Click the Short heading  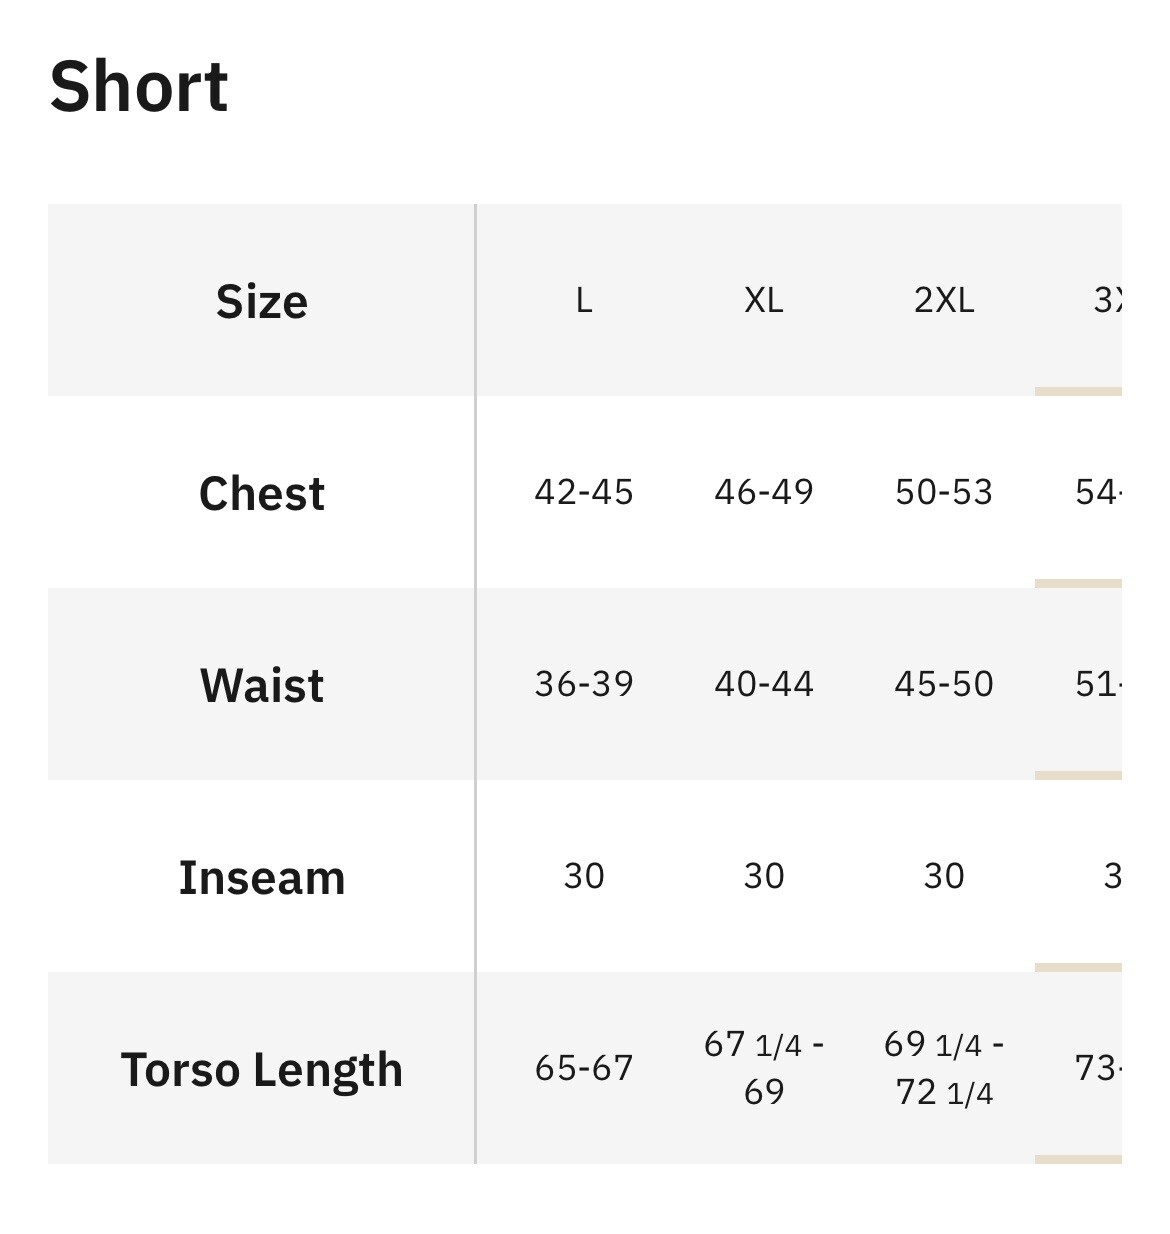point(139,87)
